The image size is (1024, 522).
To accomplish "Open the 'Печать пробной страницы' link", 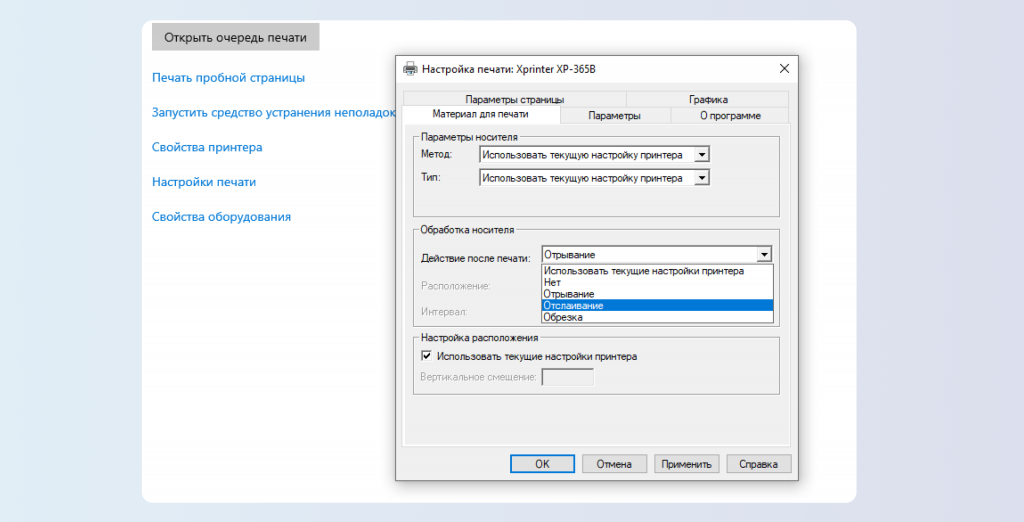I will click(228, 77).
